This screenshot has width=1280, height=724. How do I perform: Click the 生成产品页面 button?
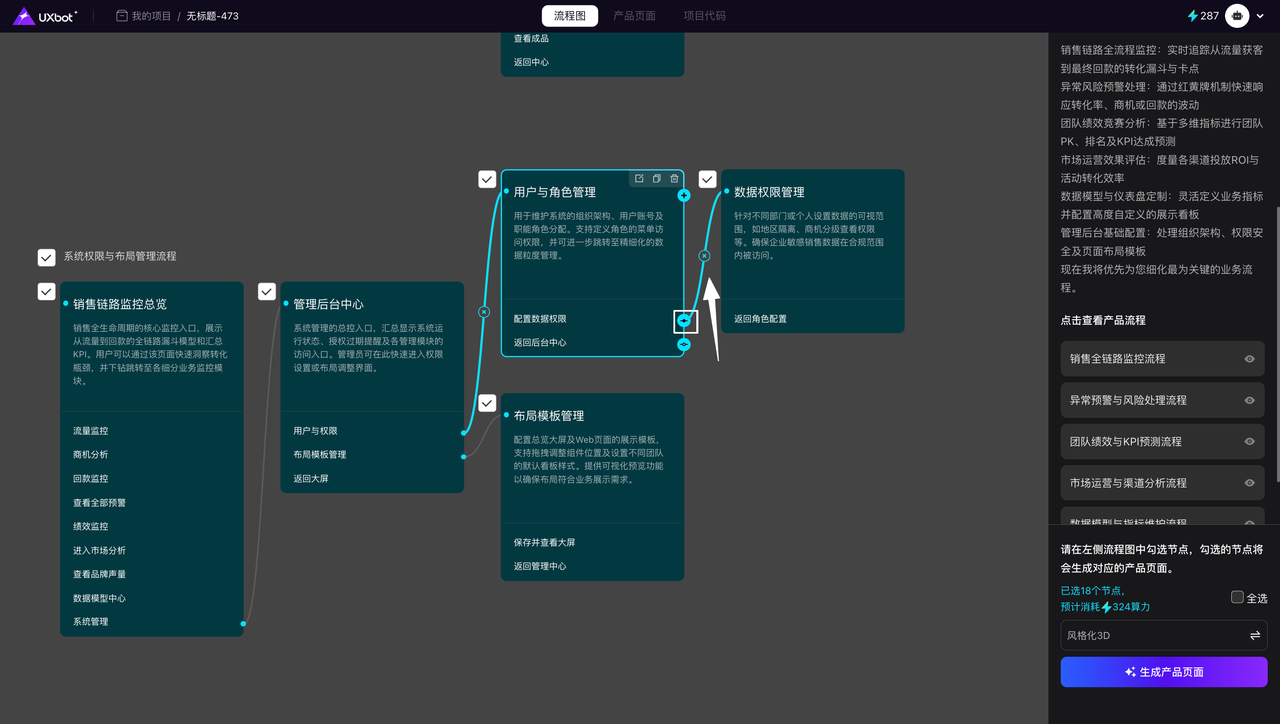tap(1163, 672)
